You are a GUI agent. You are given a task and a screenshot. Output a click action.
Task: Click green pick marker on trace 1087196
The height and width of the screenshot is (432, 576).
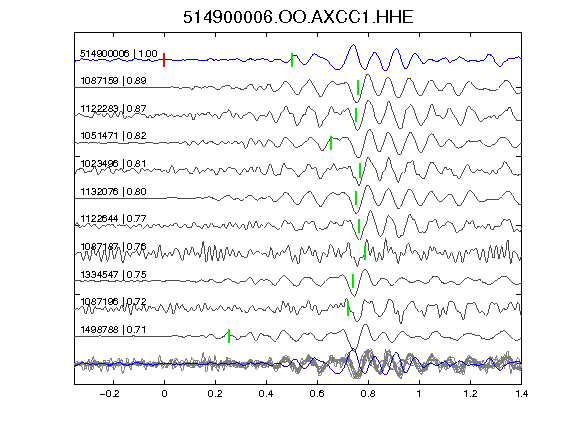pos(348,308)
